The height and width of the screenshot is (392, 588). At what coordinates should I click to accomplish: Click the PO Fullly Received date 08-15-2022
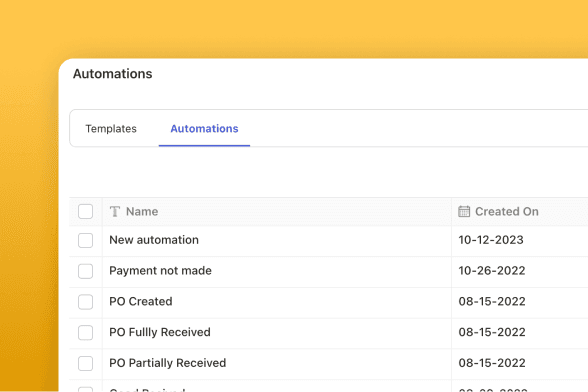pos(492,332)
